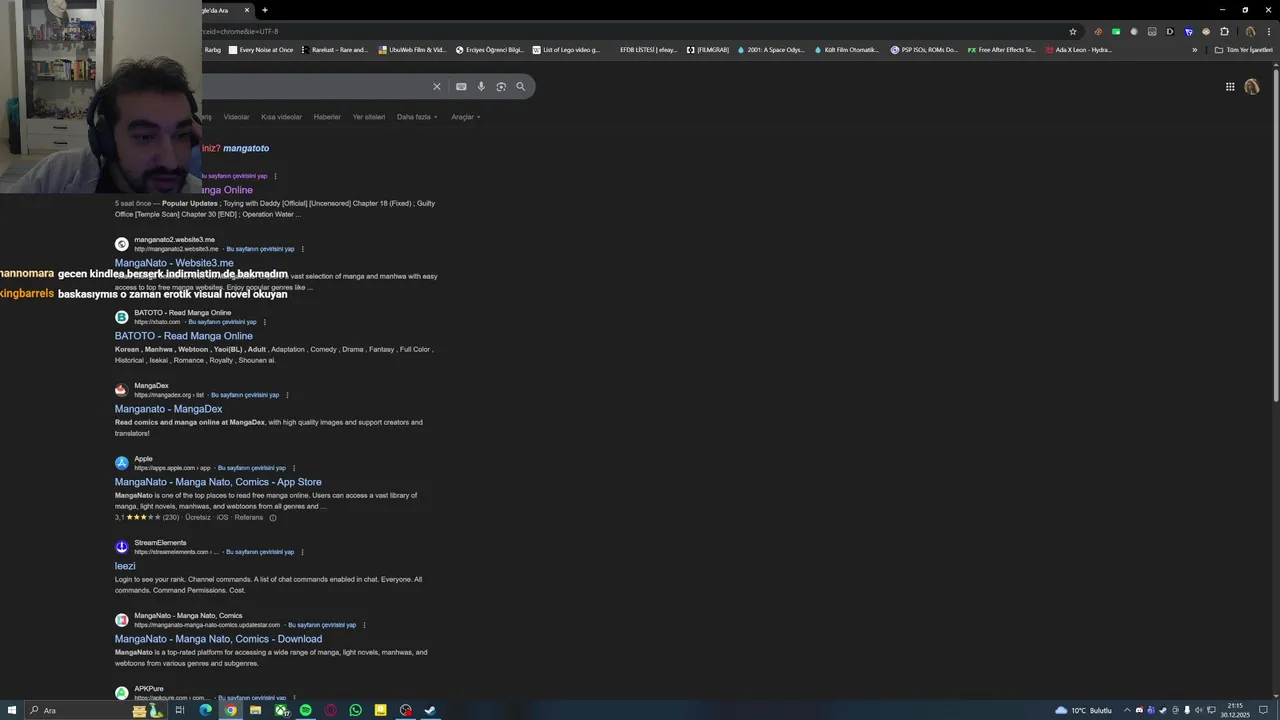Open the Chrome extensions puzzle icon

pos(1224,32)
